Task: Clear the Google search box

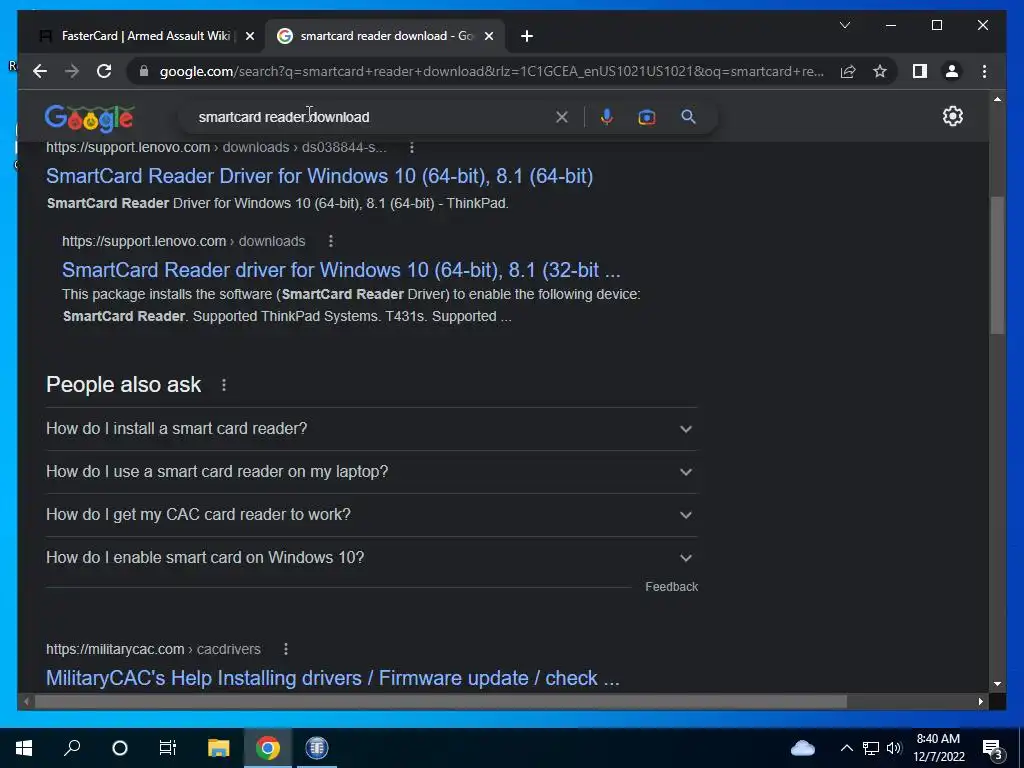Action: click(562, 117)
